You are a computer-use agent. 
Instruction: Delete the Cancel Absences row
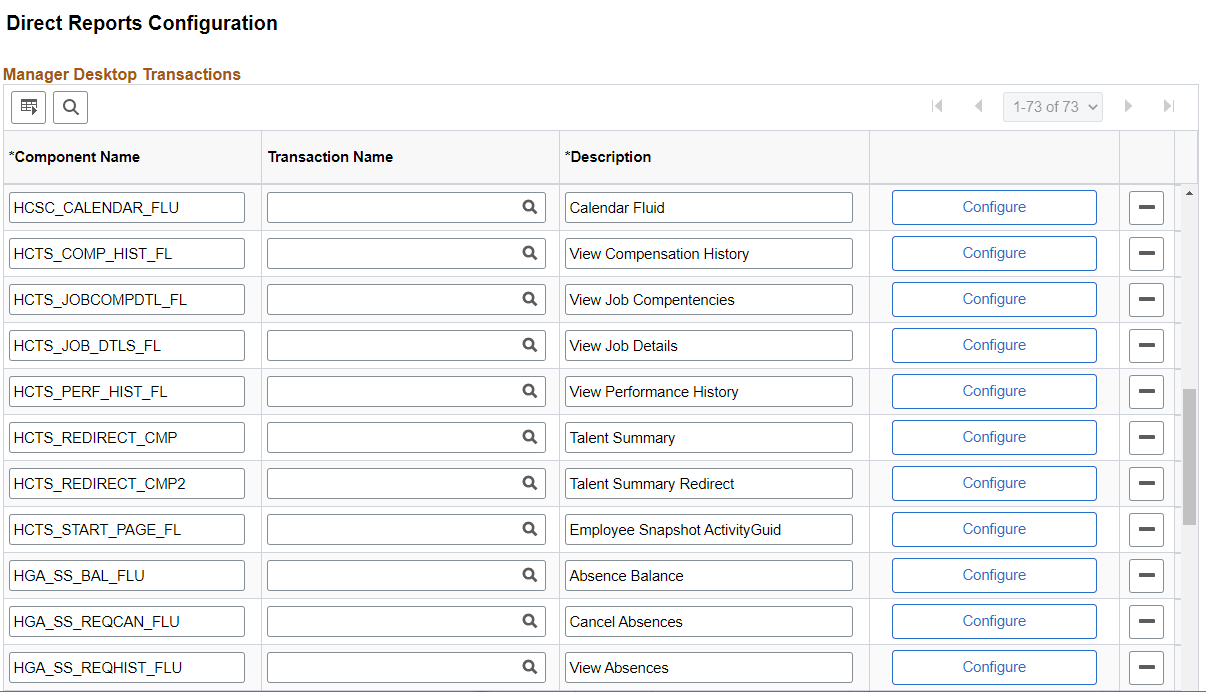tap(1146, 621)
